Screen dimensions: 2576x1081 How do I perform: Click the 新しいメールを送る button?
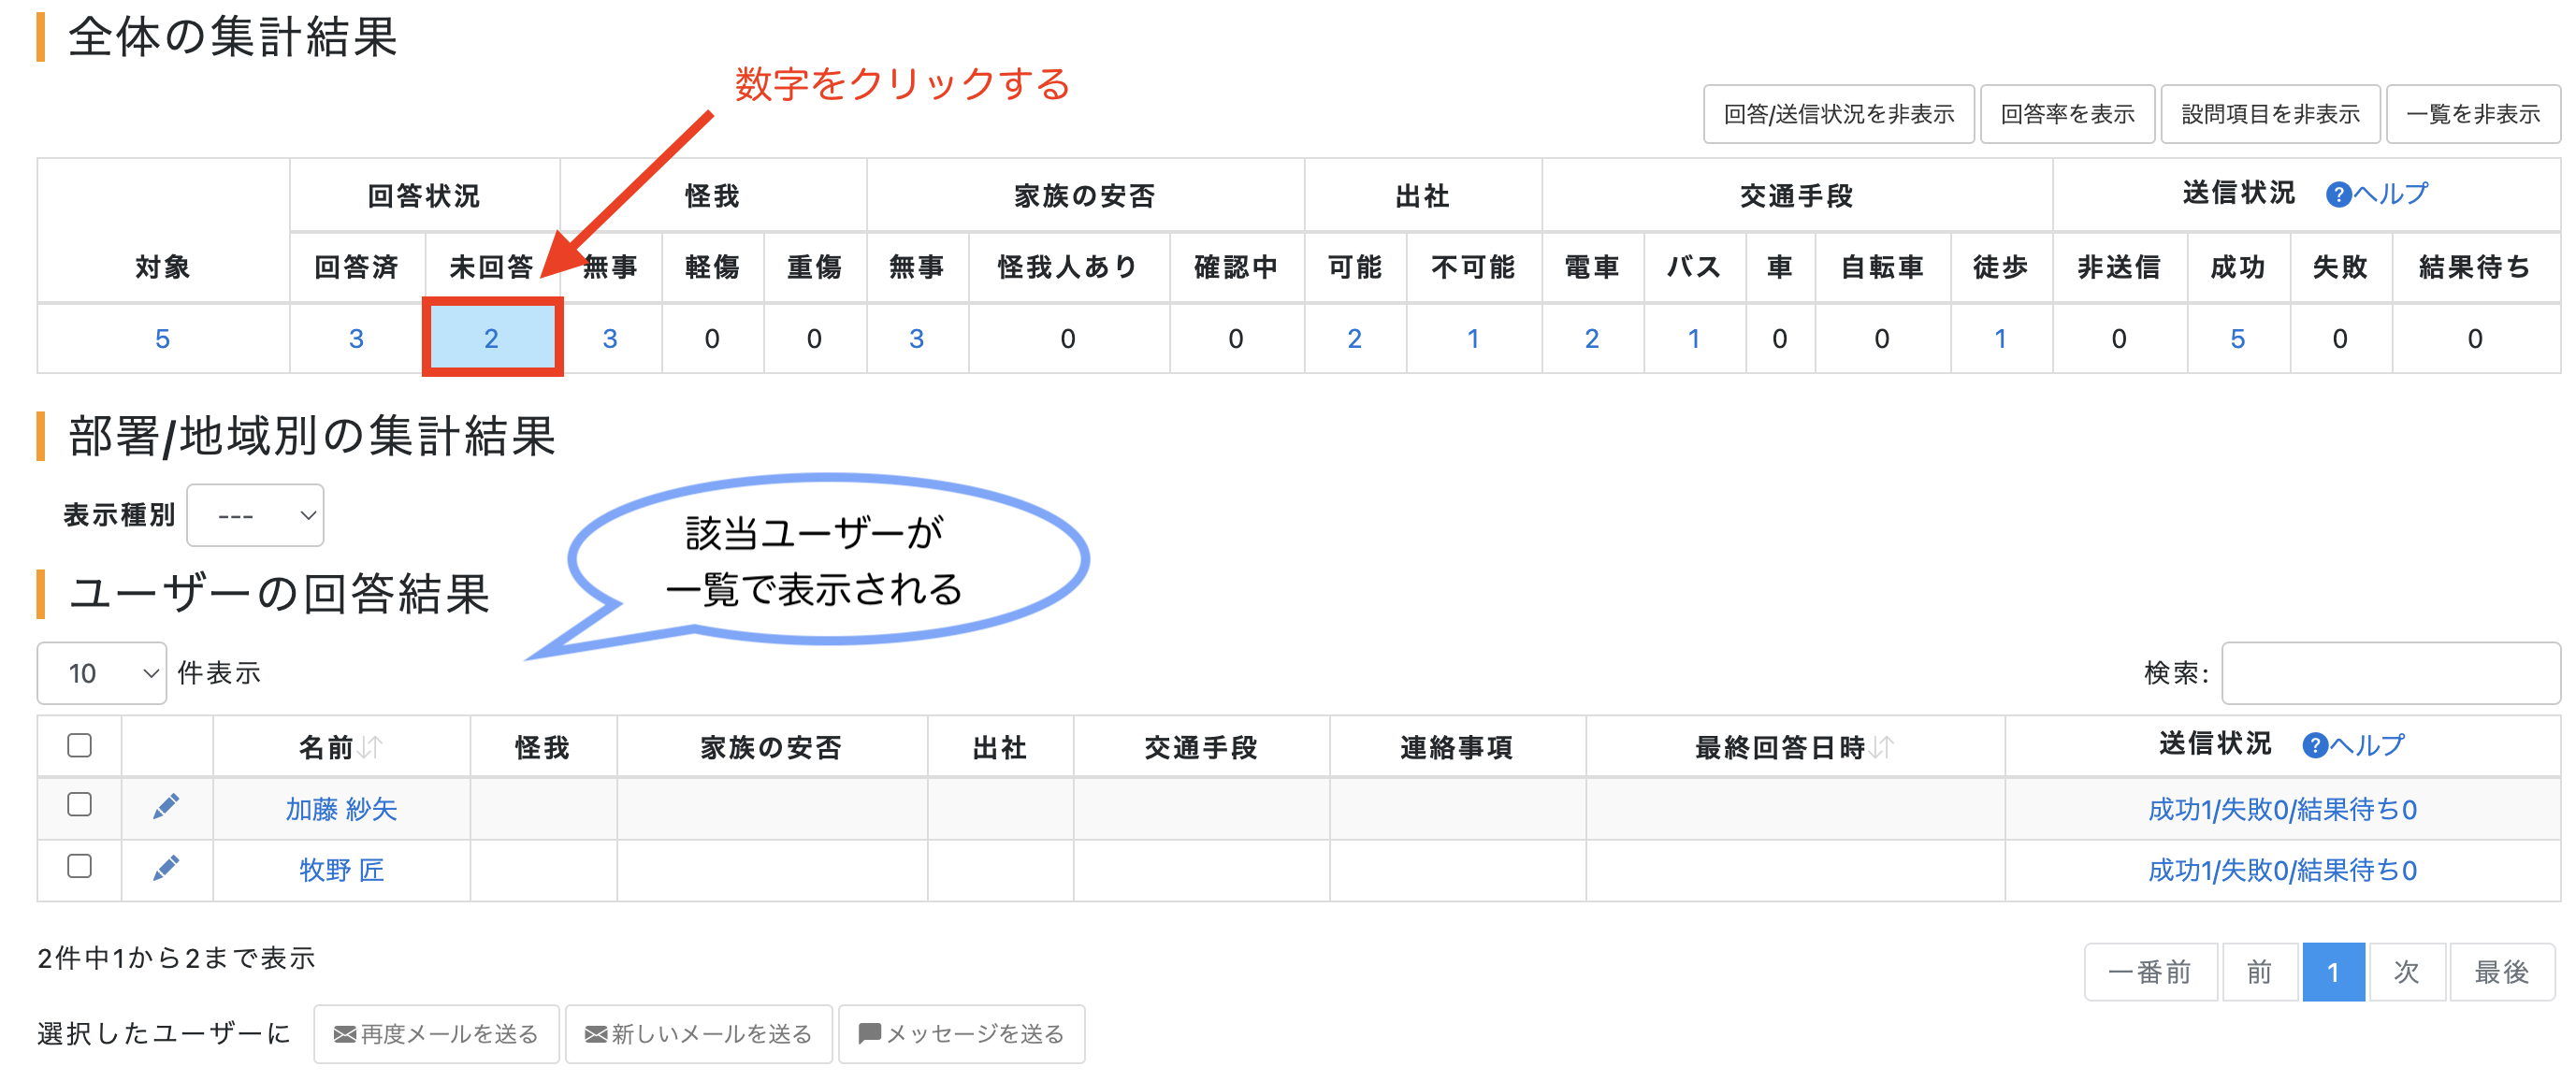click(x=698, y=1033)
